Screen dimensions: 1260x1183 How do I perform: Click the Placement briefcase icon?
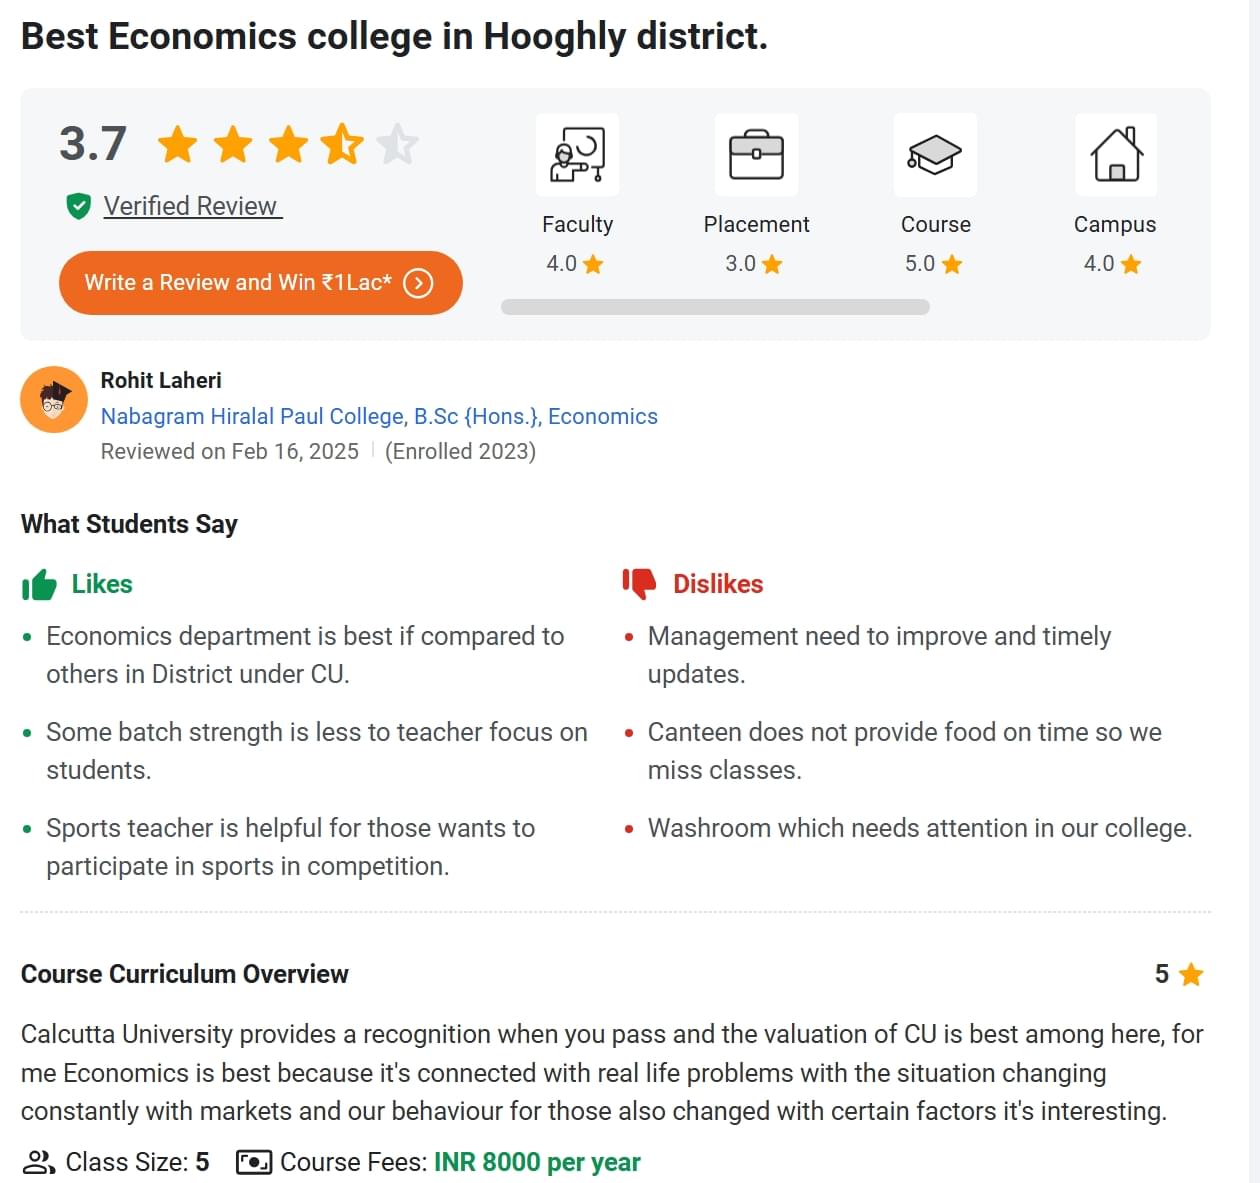click(756, 155)
